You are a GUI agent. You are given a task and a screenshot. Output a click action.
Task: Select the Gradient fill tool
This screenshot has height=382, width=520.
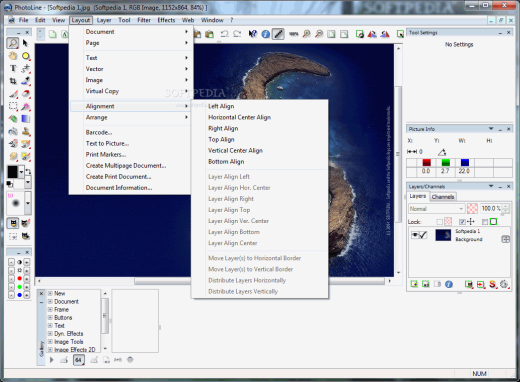pyautogui.click(x=25, y=119)
